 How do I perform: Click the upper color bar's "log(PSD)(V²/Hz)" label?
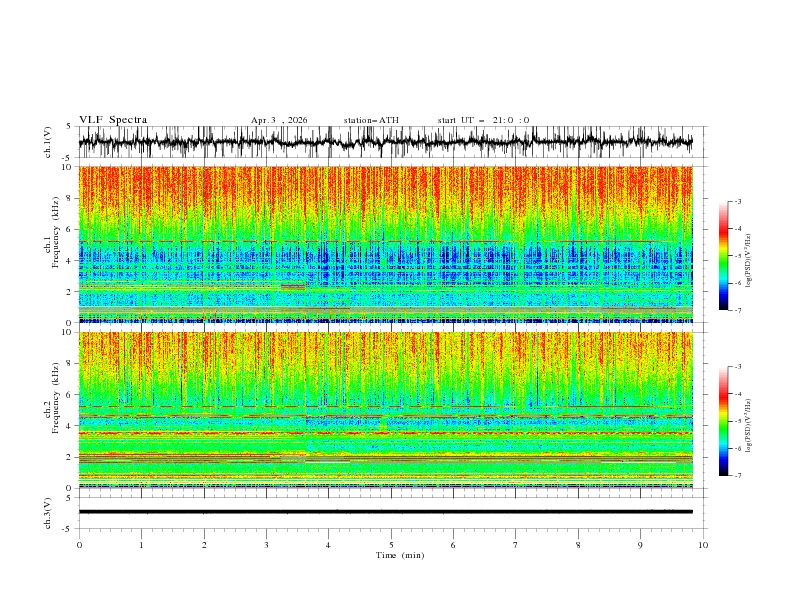click(x=748, y=261)
